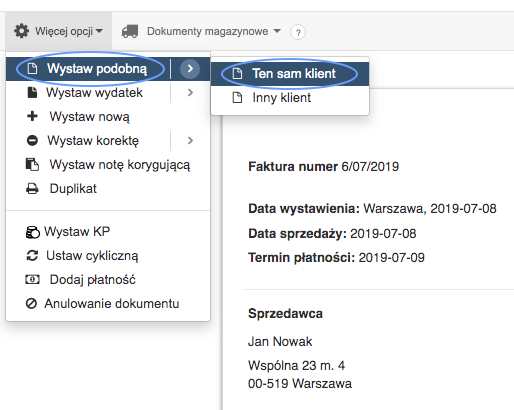Open the Wystaw wydatek submenu chevron
This screenshot has height=410, width=514.
click(x=190, y=93)
